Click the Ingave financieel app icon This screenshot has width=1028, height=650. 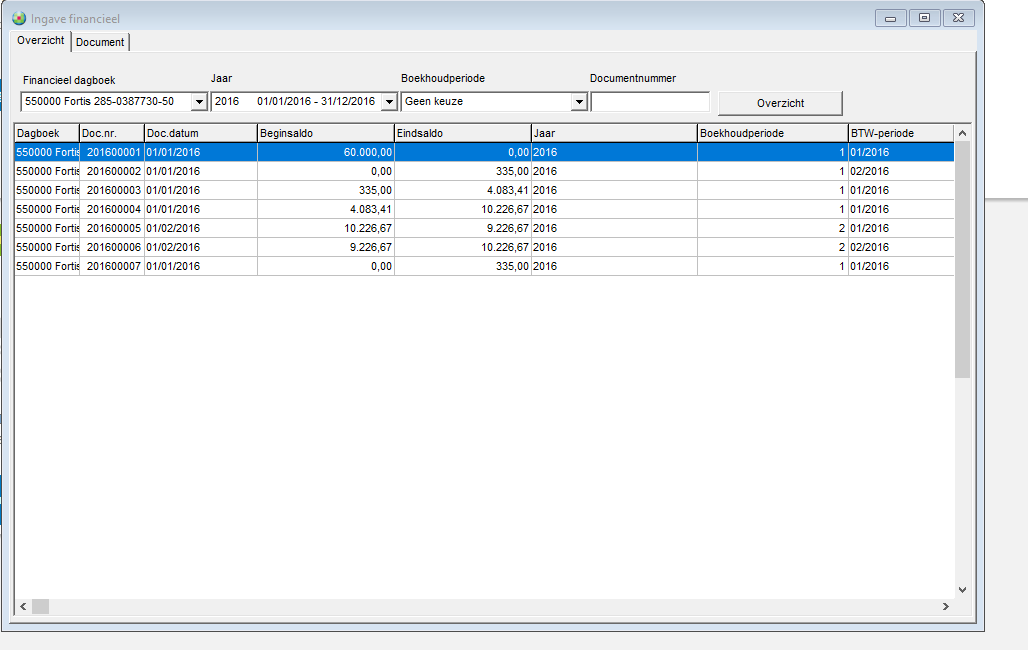point(18,18)
